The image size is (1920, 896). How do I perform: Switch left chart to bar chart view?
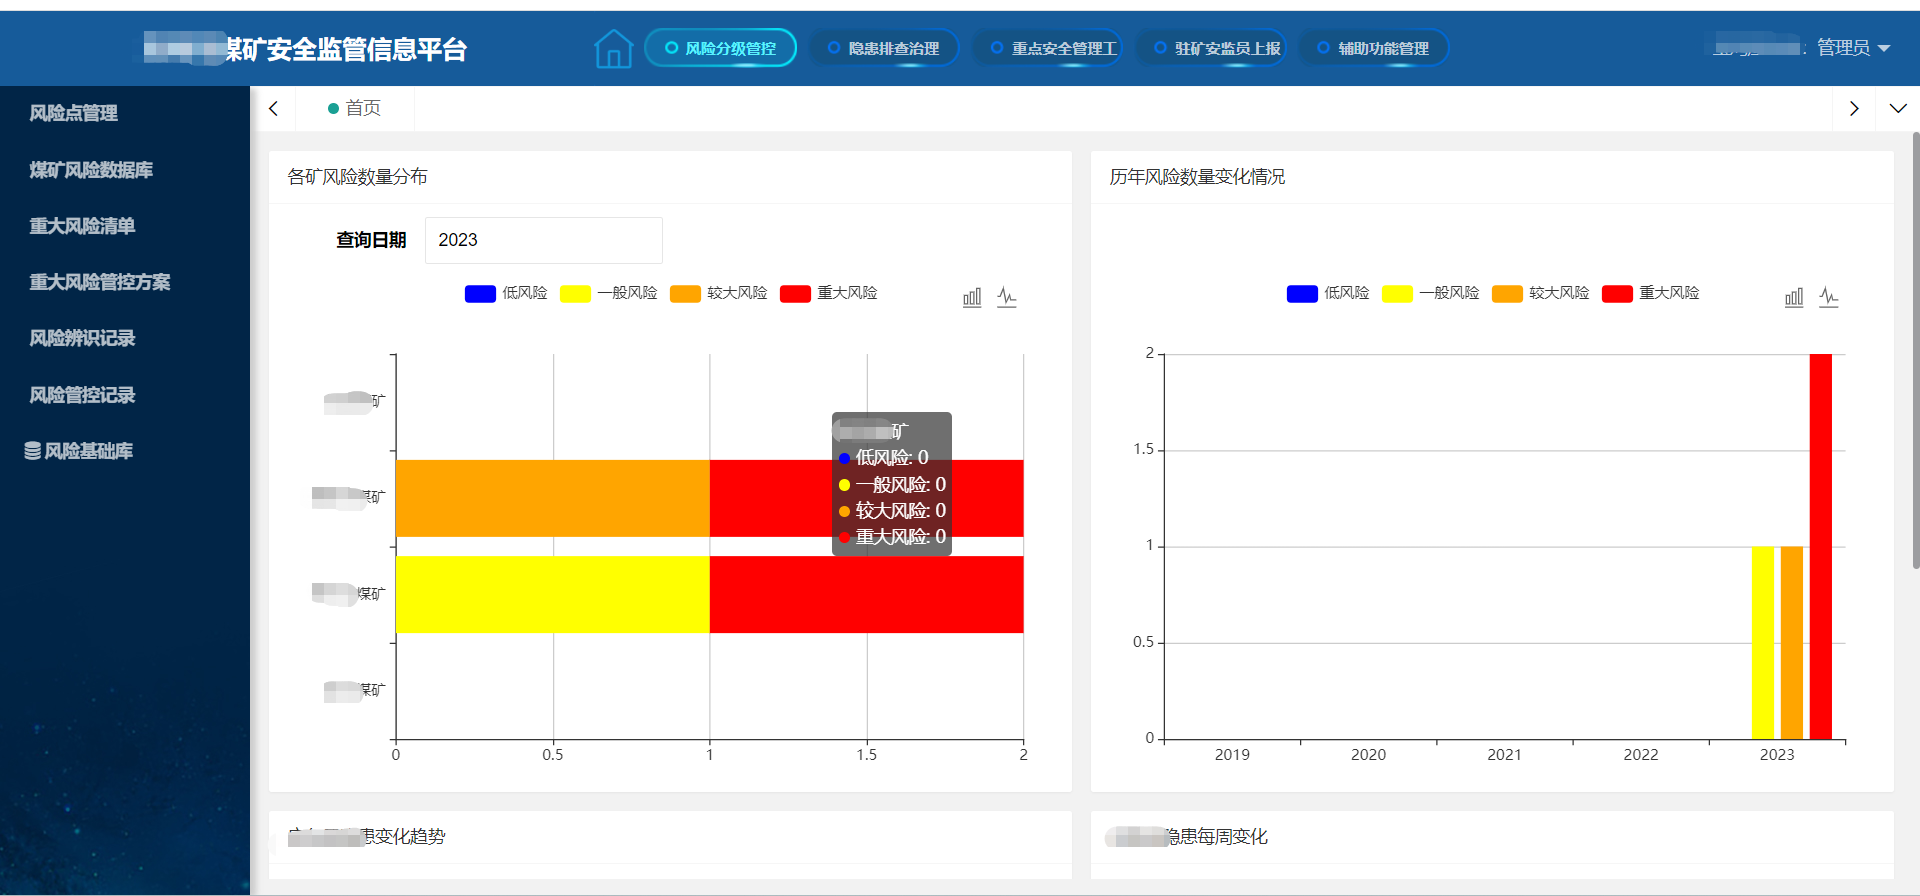[x=972, y=297]
